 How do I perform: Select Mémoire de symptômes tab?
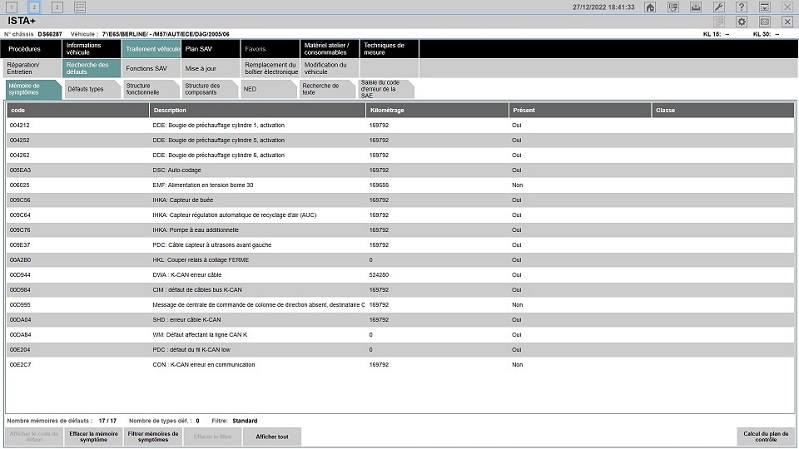pyautogui.click(x=33, y=89)
